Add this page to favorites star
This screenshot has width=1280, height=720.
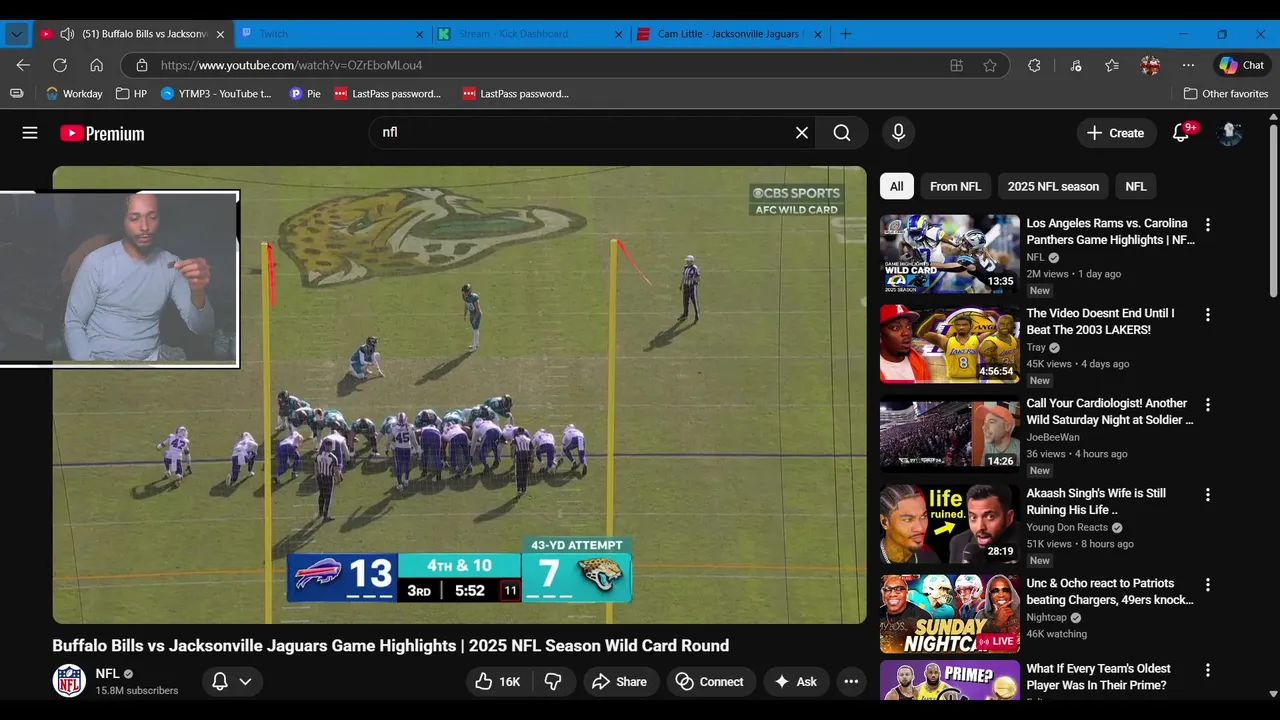coord(990,65)
